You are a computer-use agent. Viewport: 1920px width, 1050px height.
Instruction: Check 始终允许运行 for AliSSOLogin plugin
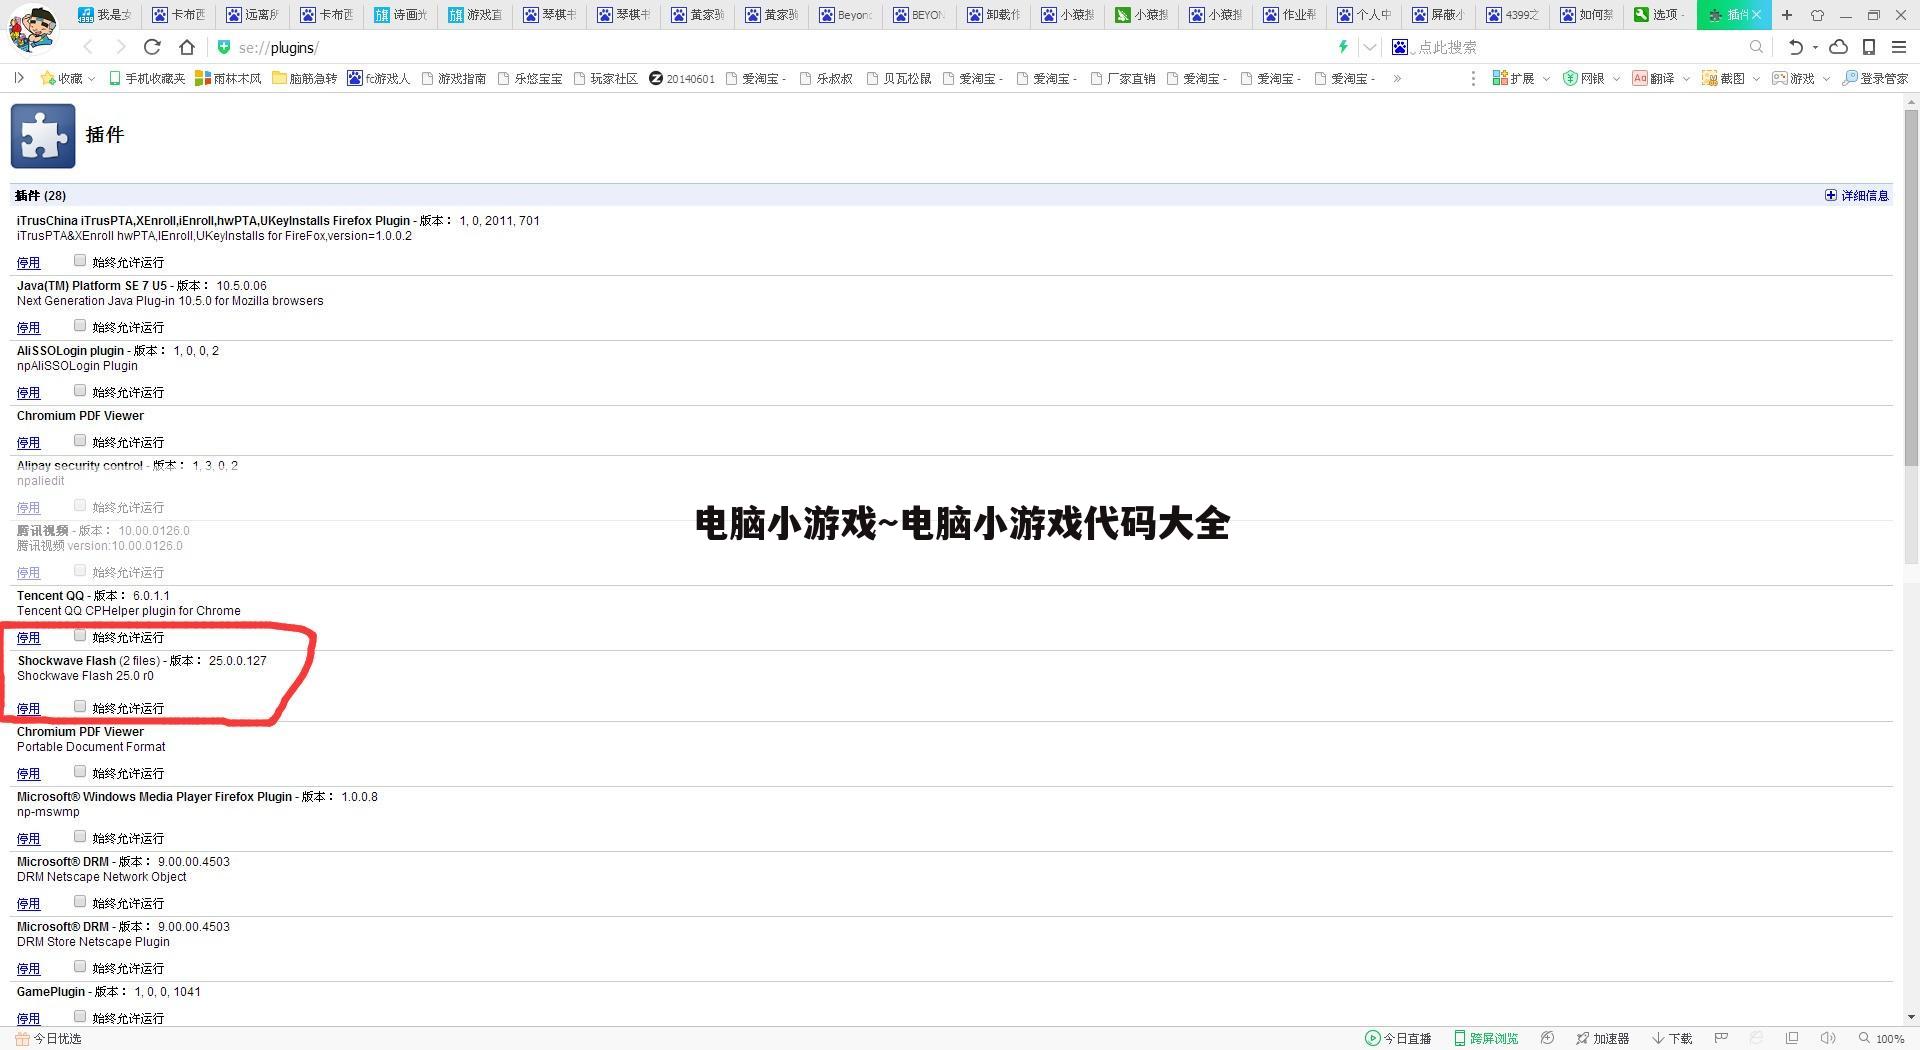point(80,391)
